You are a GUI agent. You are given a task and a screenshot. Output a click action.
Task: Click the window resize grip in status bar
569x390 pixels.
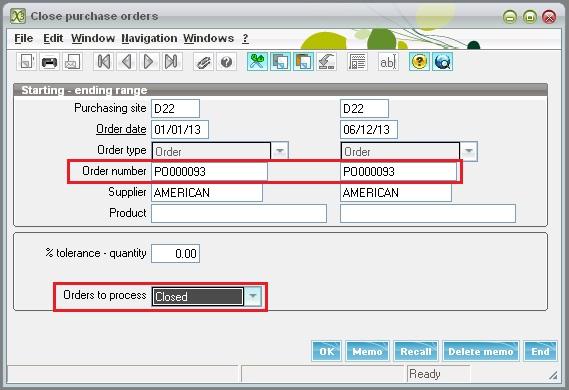553,375
